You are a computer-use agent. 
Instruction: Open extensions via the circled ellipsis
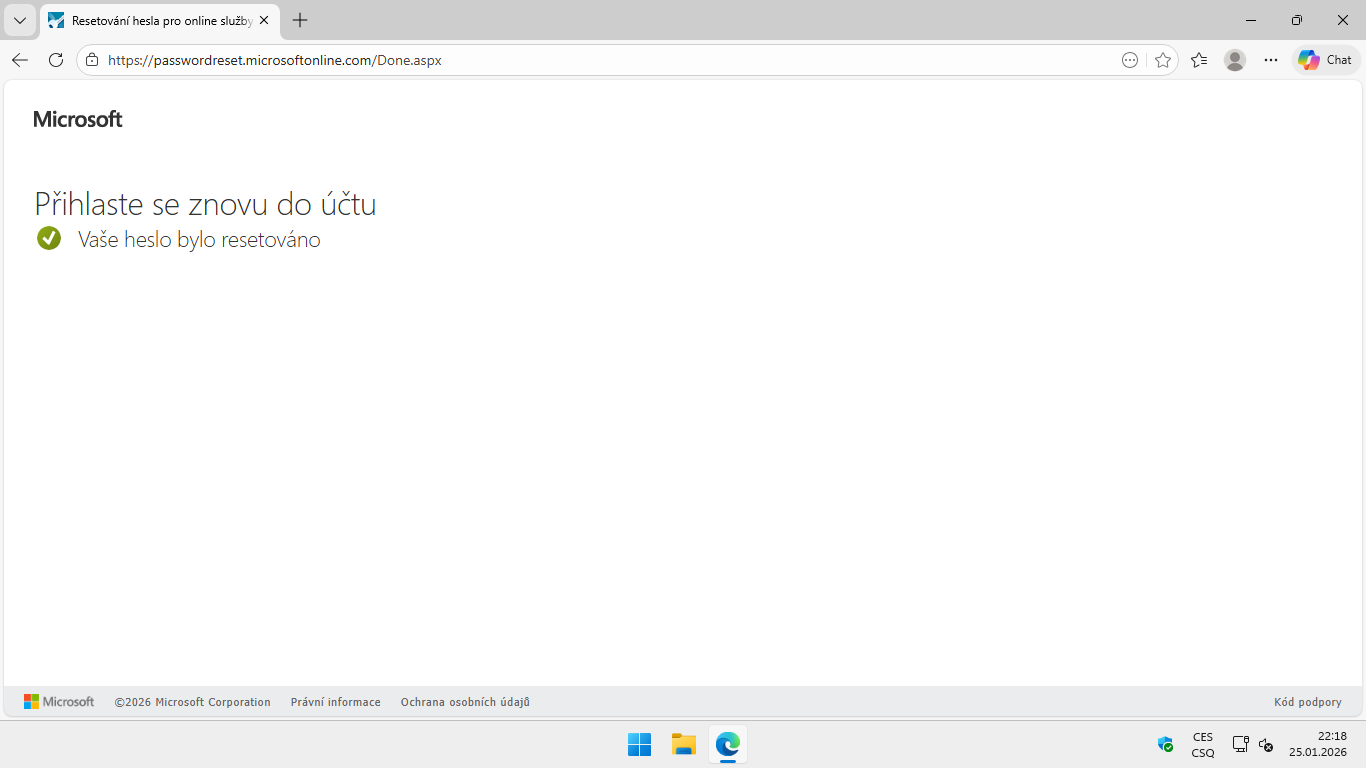tap(1129, 60)
